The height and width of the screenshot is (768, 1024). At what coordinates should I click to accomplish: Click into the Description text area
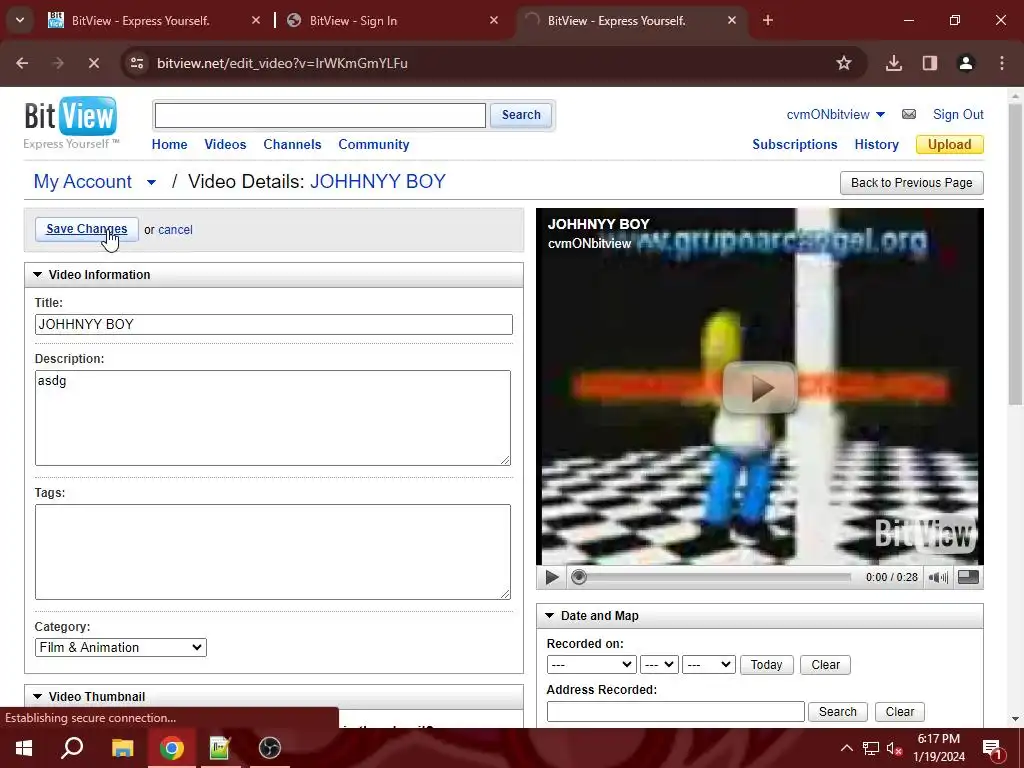click(x=273, y=418)
